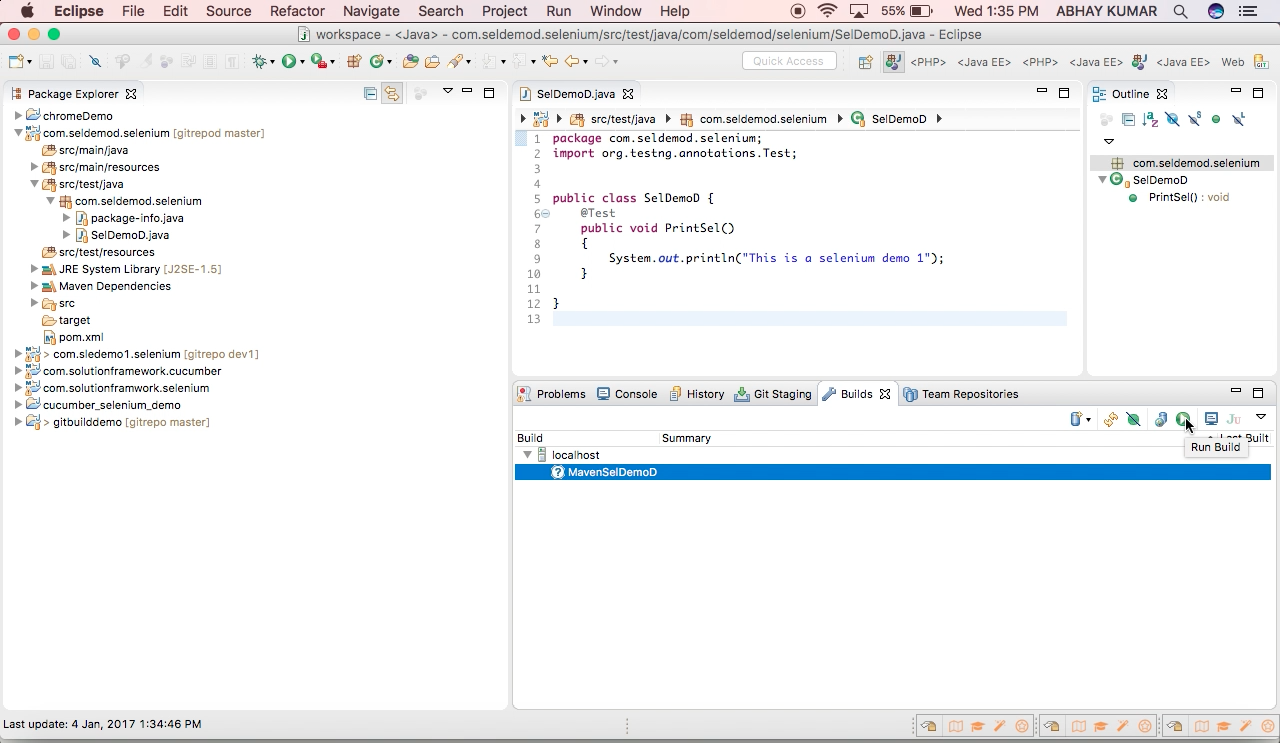1280x743 pixels.
Task: Click the Quick Access search field
Action: 788,61
